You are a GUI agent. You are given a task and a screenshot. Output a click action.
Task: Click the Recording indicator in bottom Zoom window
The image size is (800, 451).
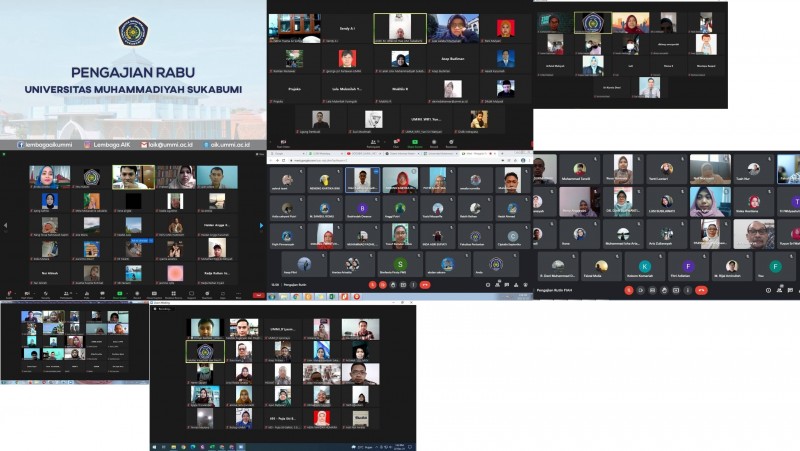[162, 309]
